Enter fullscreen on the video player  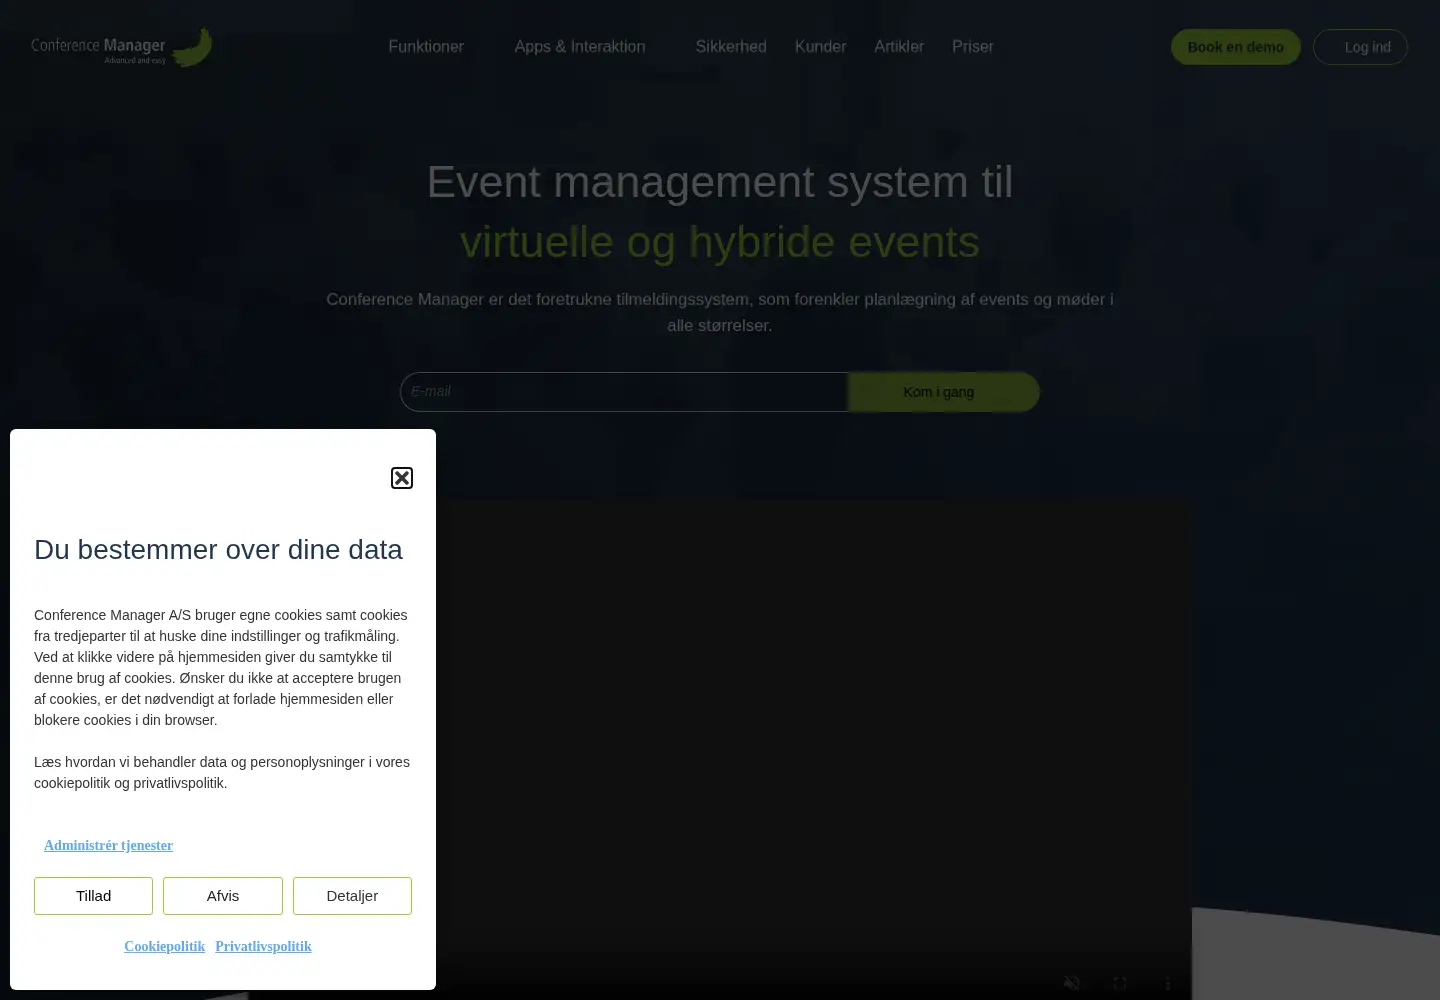(x=1120, y=983)
